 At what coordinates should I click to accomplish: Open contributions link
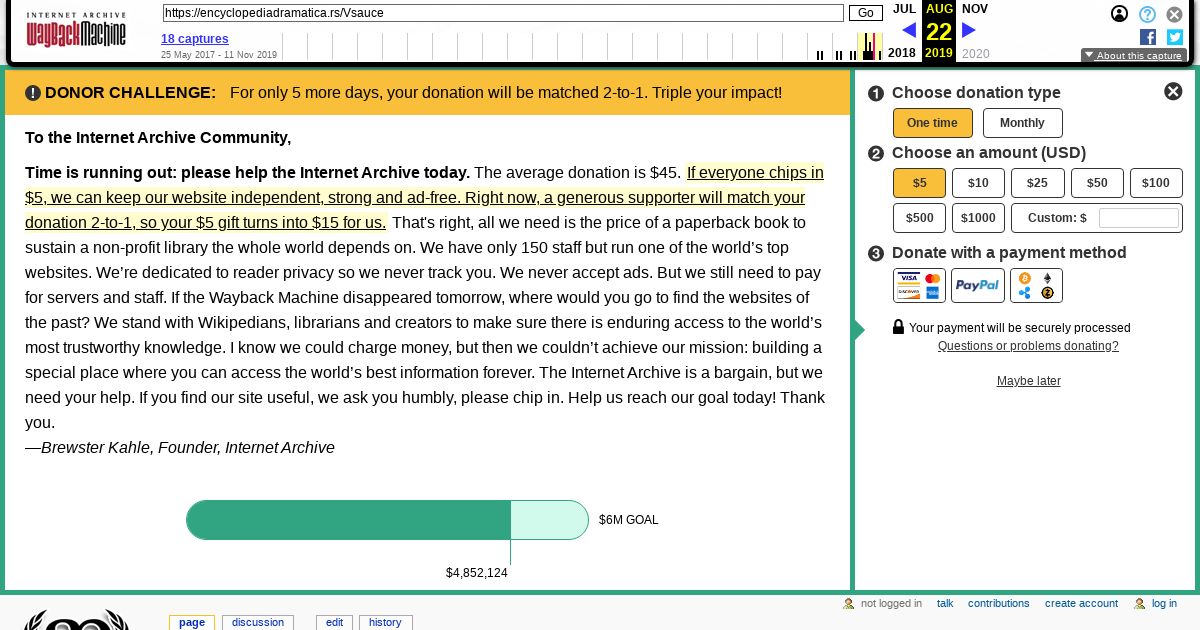point(998,603)
